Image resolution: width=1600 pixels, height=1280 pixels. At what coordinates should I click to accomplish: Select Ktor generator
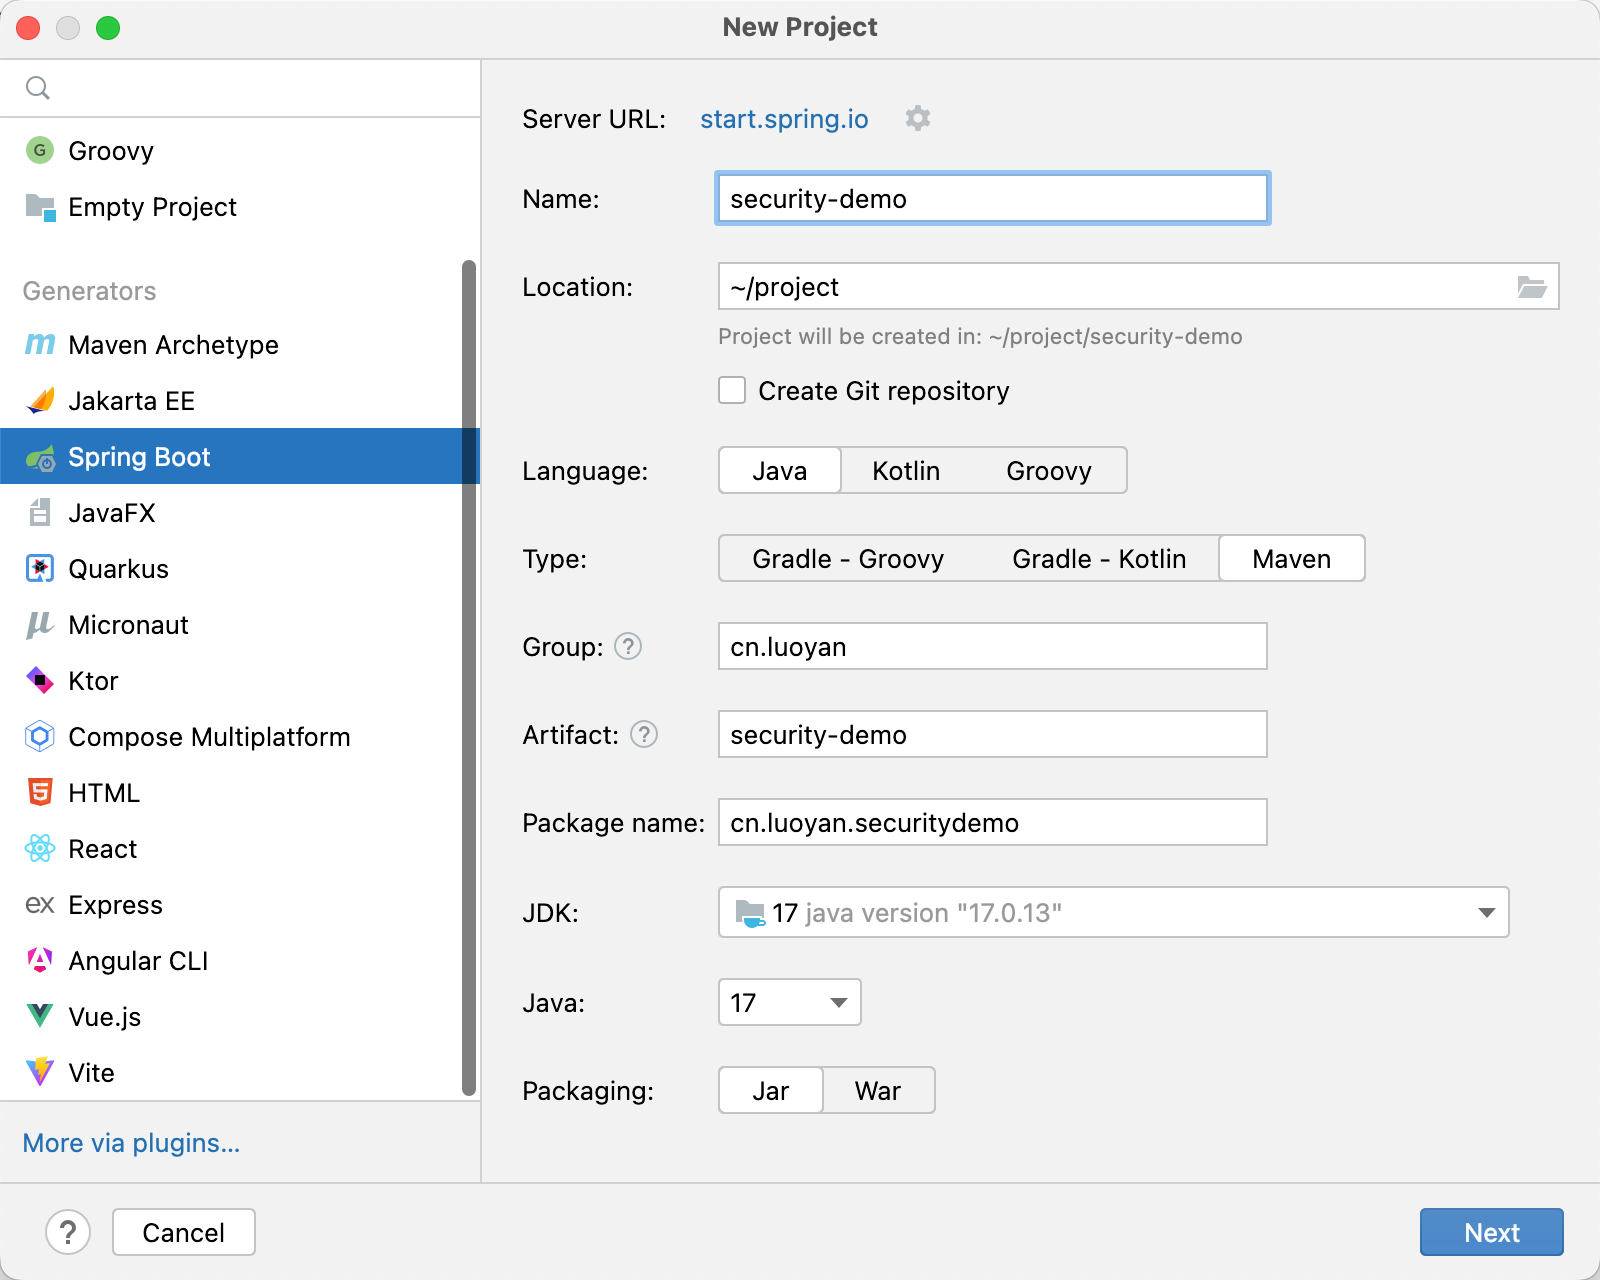[x=240, y=681]
